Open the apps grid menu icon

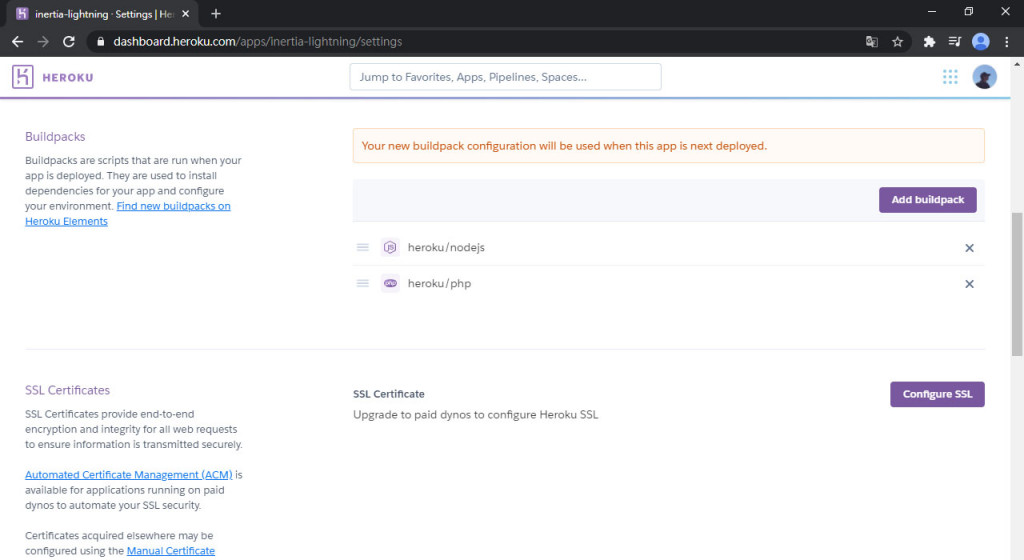(x=950, y=77)
